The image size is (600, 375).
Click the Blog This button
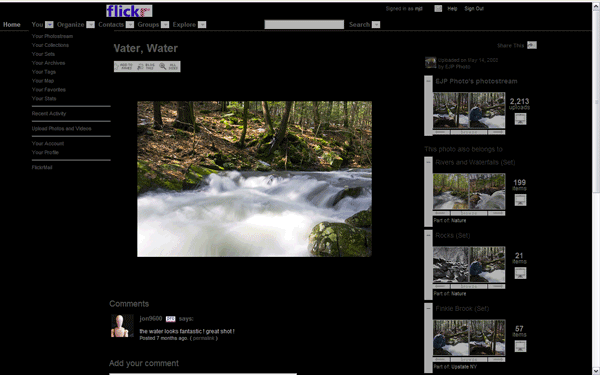tap(146, 66)
